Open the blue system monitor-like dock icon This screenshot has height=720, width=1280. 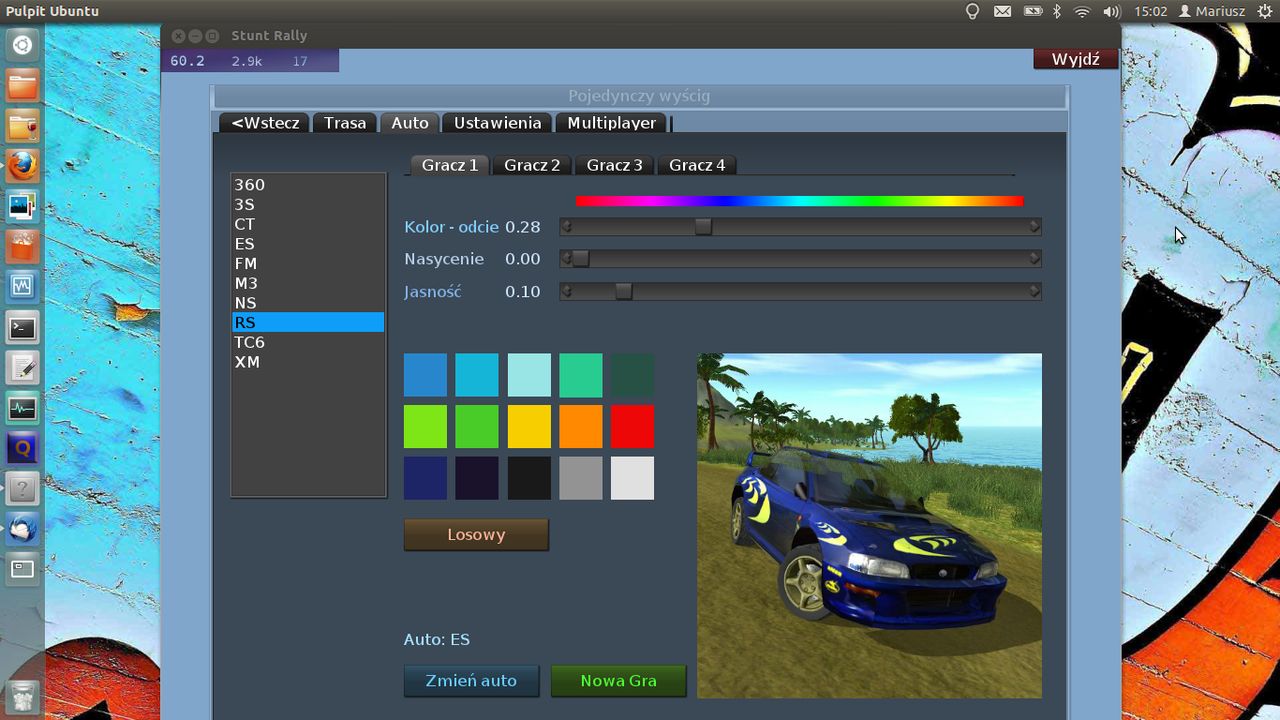click(x=23, y=287)
